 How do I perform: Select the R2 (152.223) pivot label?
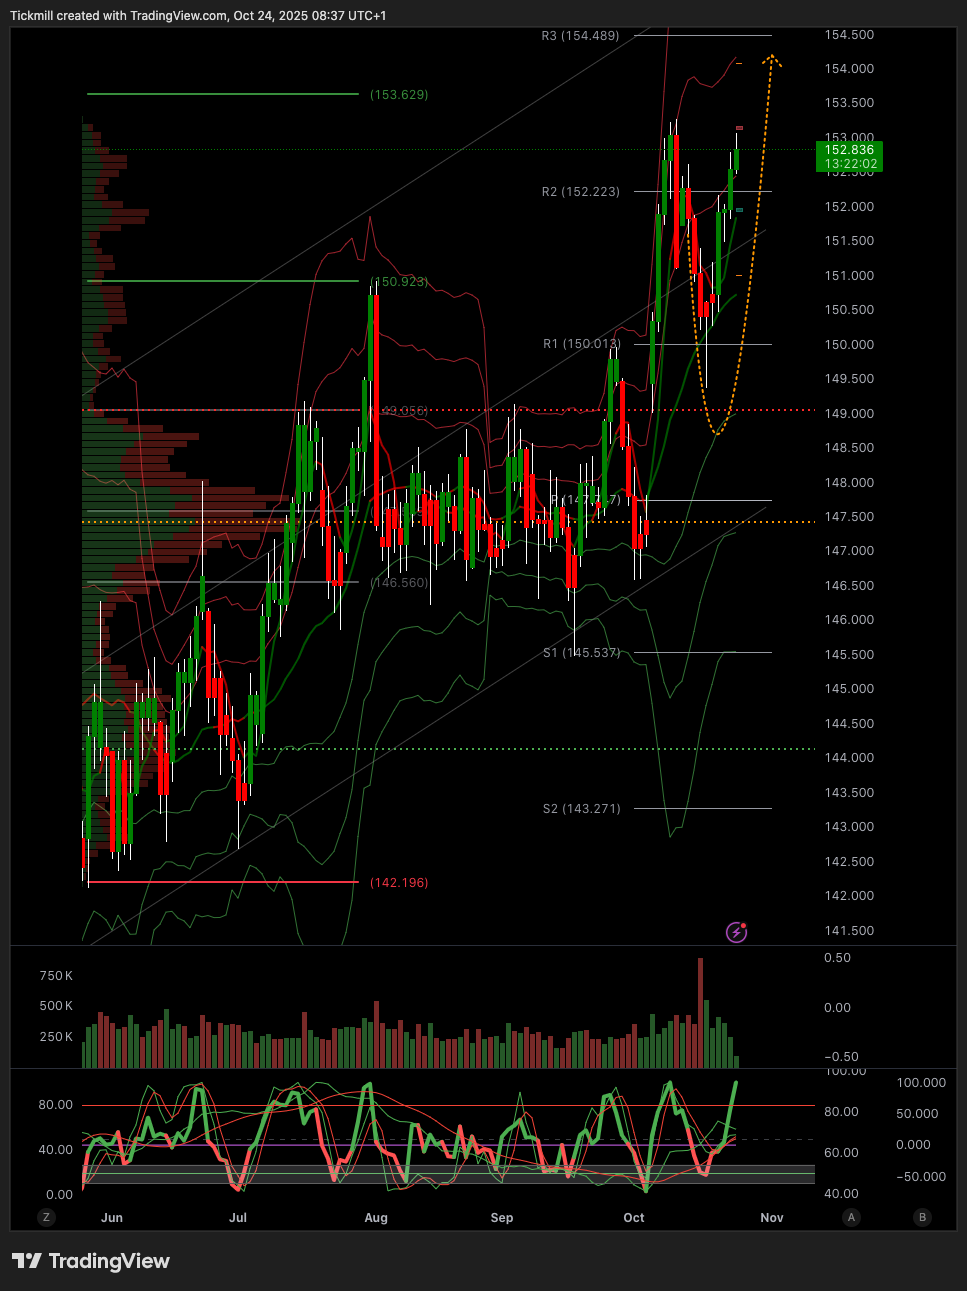point(580,192)
